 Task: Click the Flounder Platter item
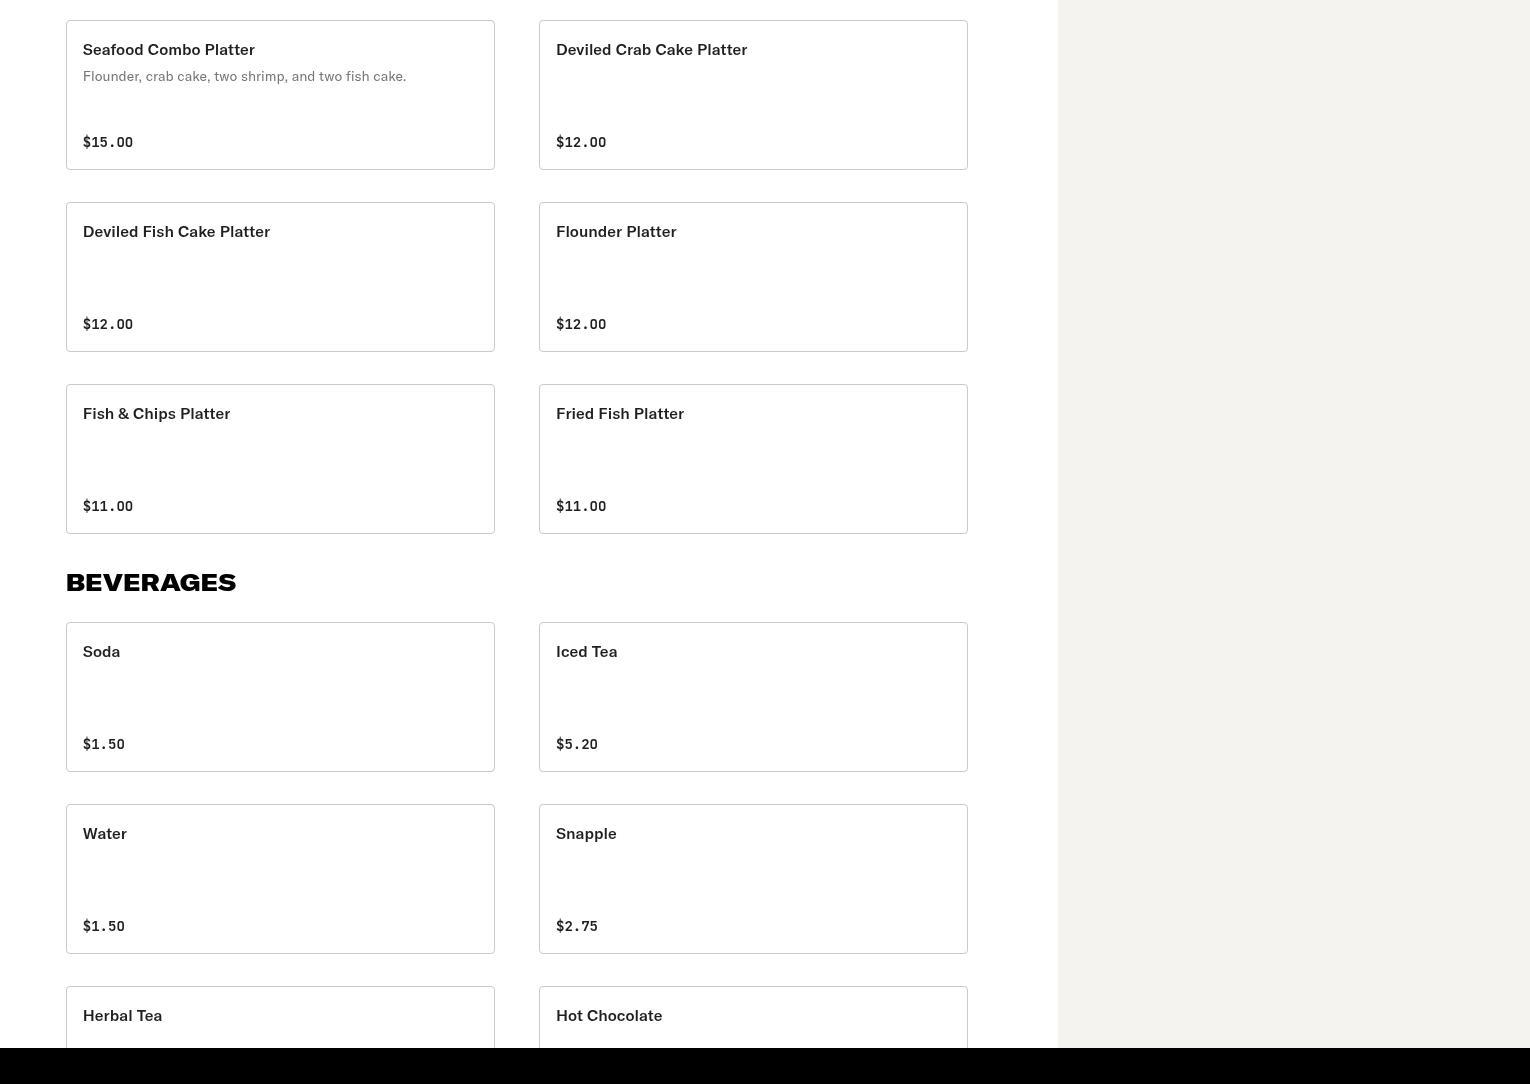[x=753, y=277]
